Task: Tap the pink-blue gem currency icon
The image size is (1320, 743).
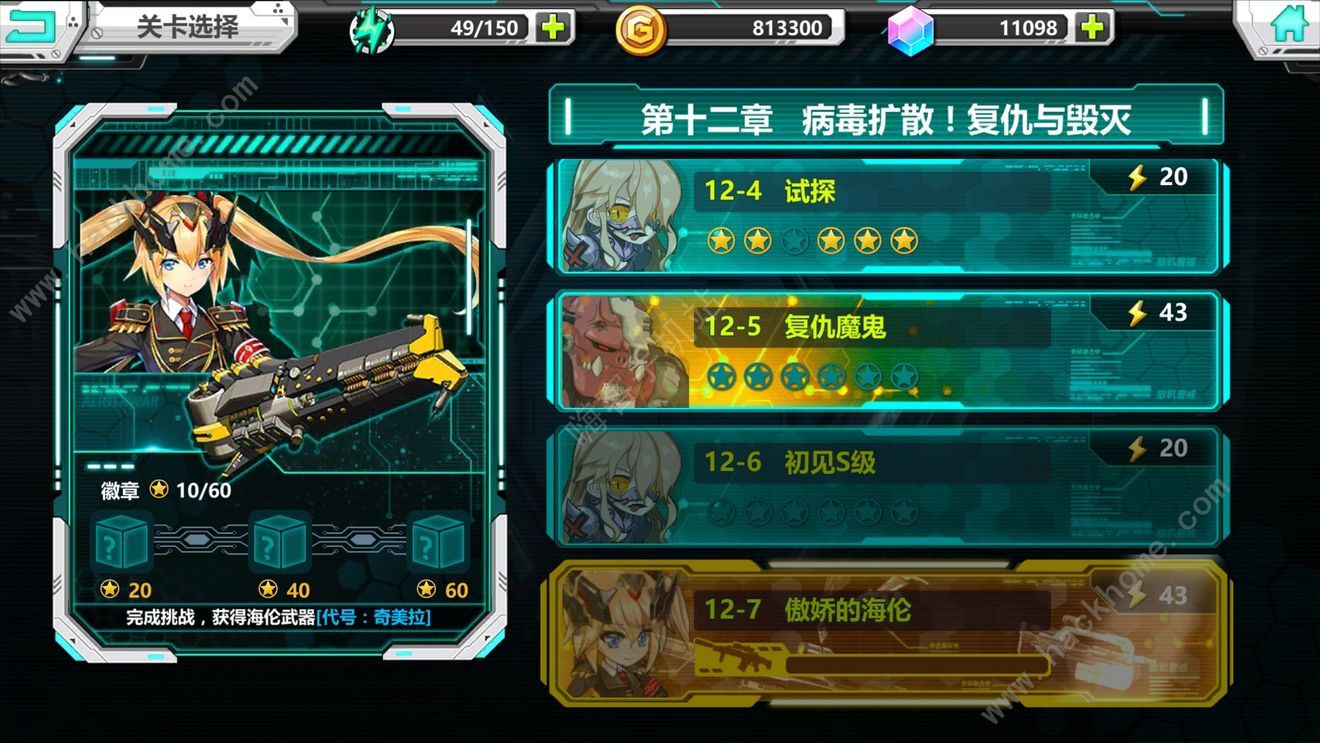Action: tap(910, 30)
